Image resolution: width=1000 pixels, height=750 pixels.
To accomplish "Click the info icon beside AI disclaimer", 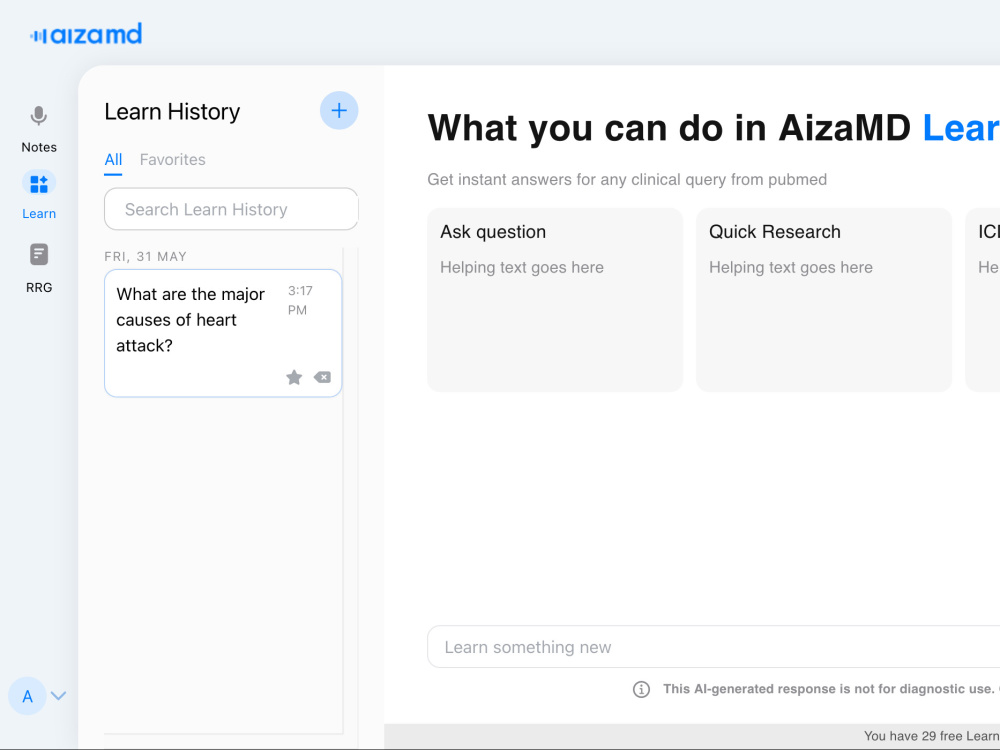I will (x=641, y=689).
